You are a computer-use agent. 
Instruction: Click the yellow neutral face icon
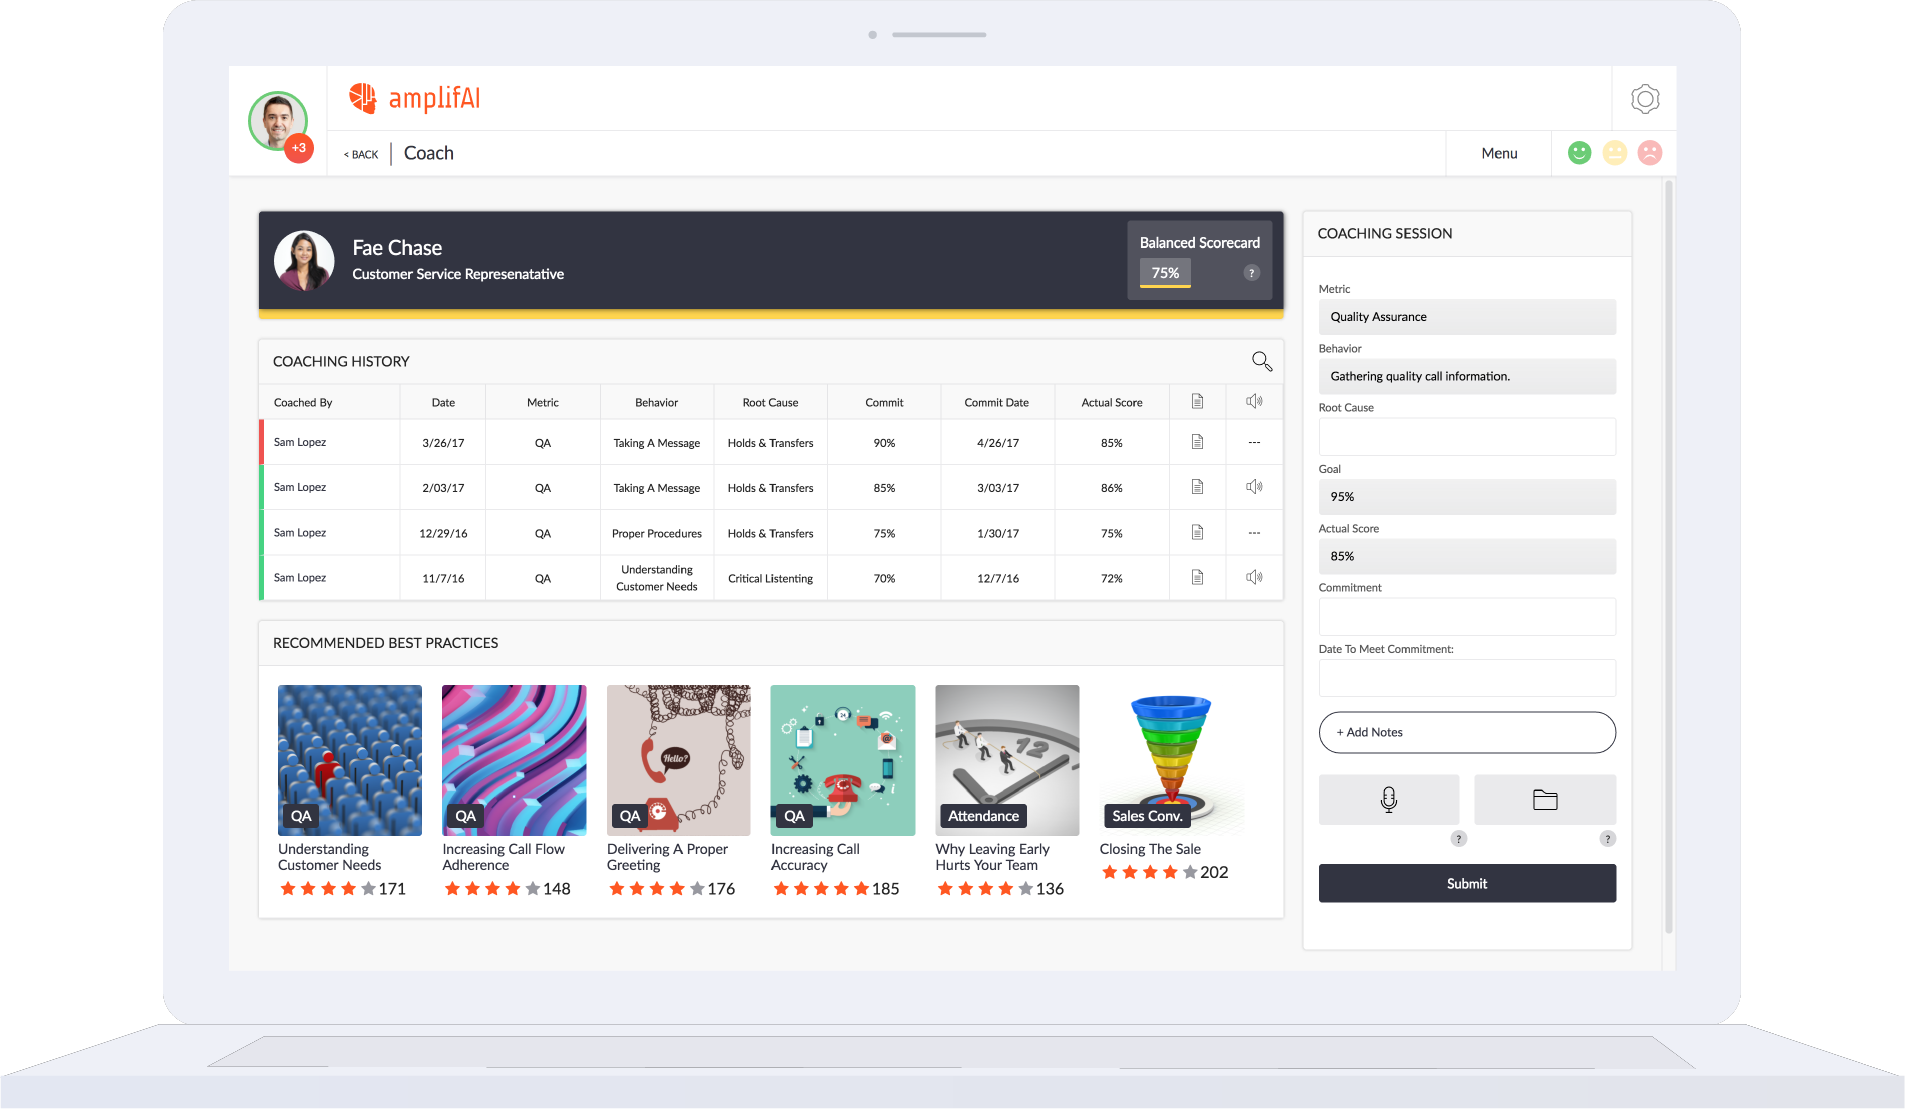[x=1614, y=153]
